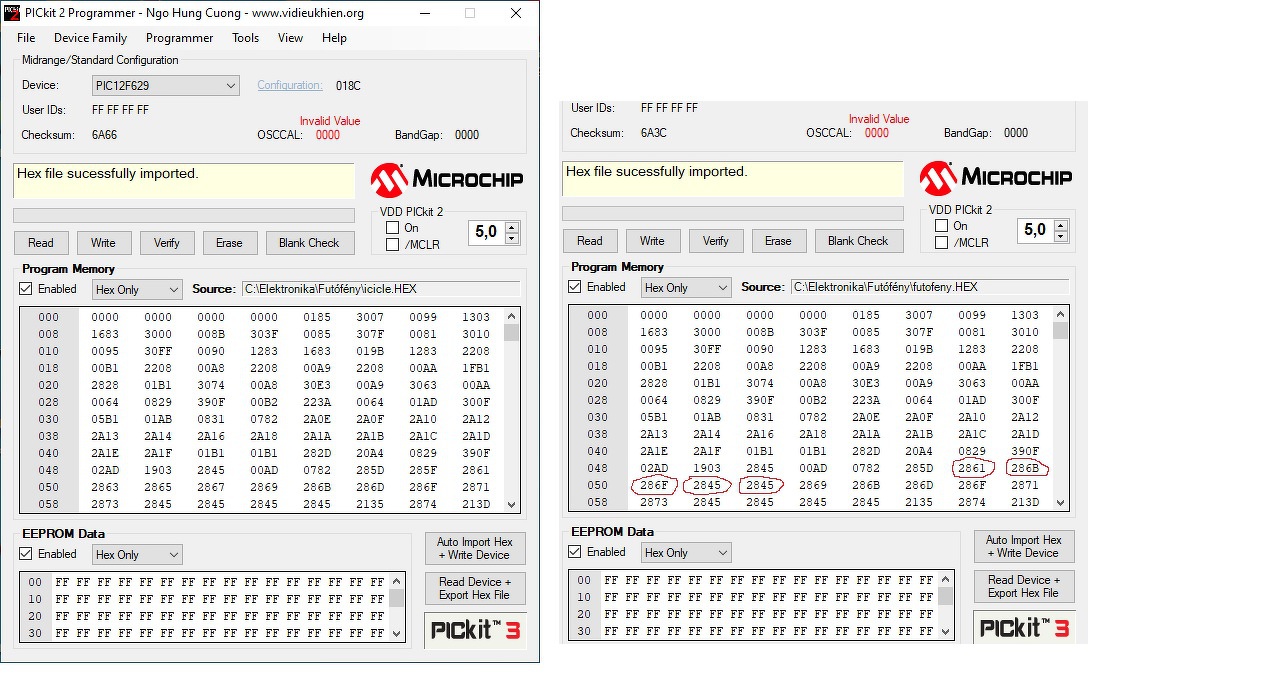Decrease VDD voltage in right window

pos(1061,237)
